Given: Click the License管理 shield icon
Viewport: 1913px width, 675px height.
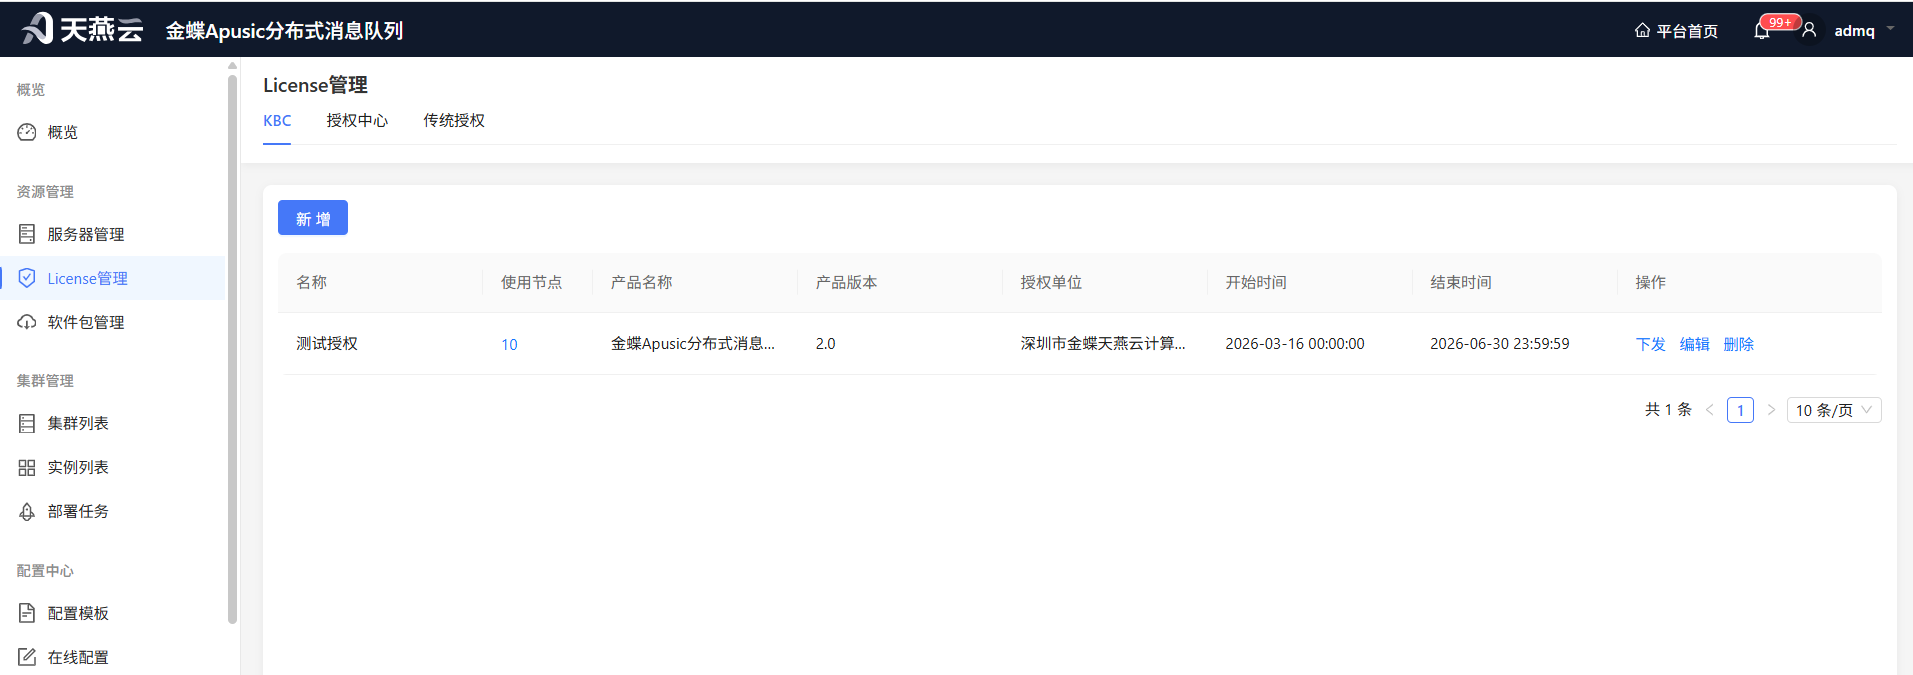Looking at the screenshot, I should pos(27,278).
